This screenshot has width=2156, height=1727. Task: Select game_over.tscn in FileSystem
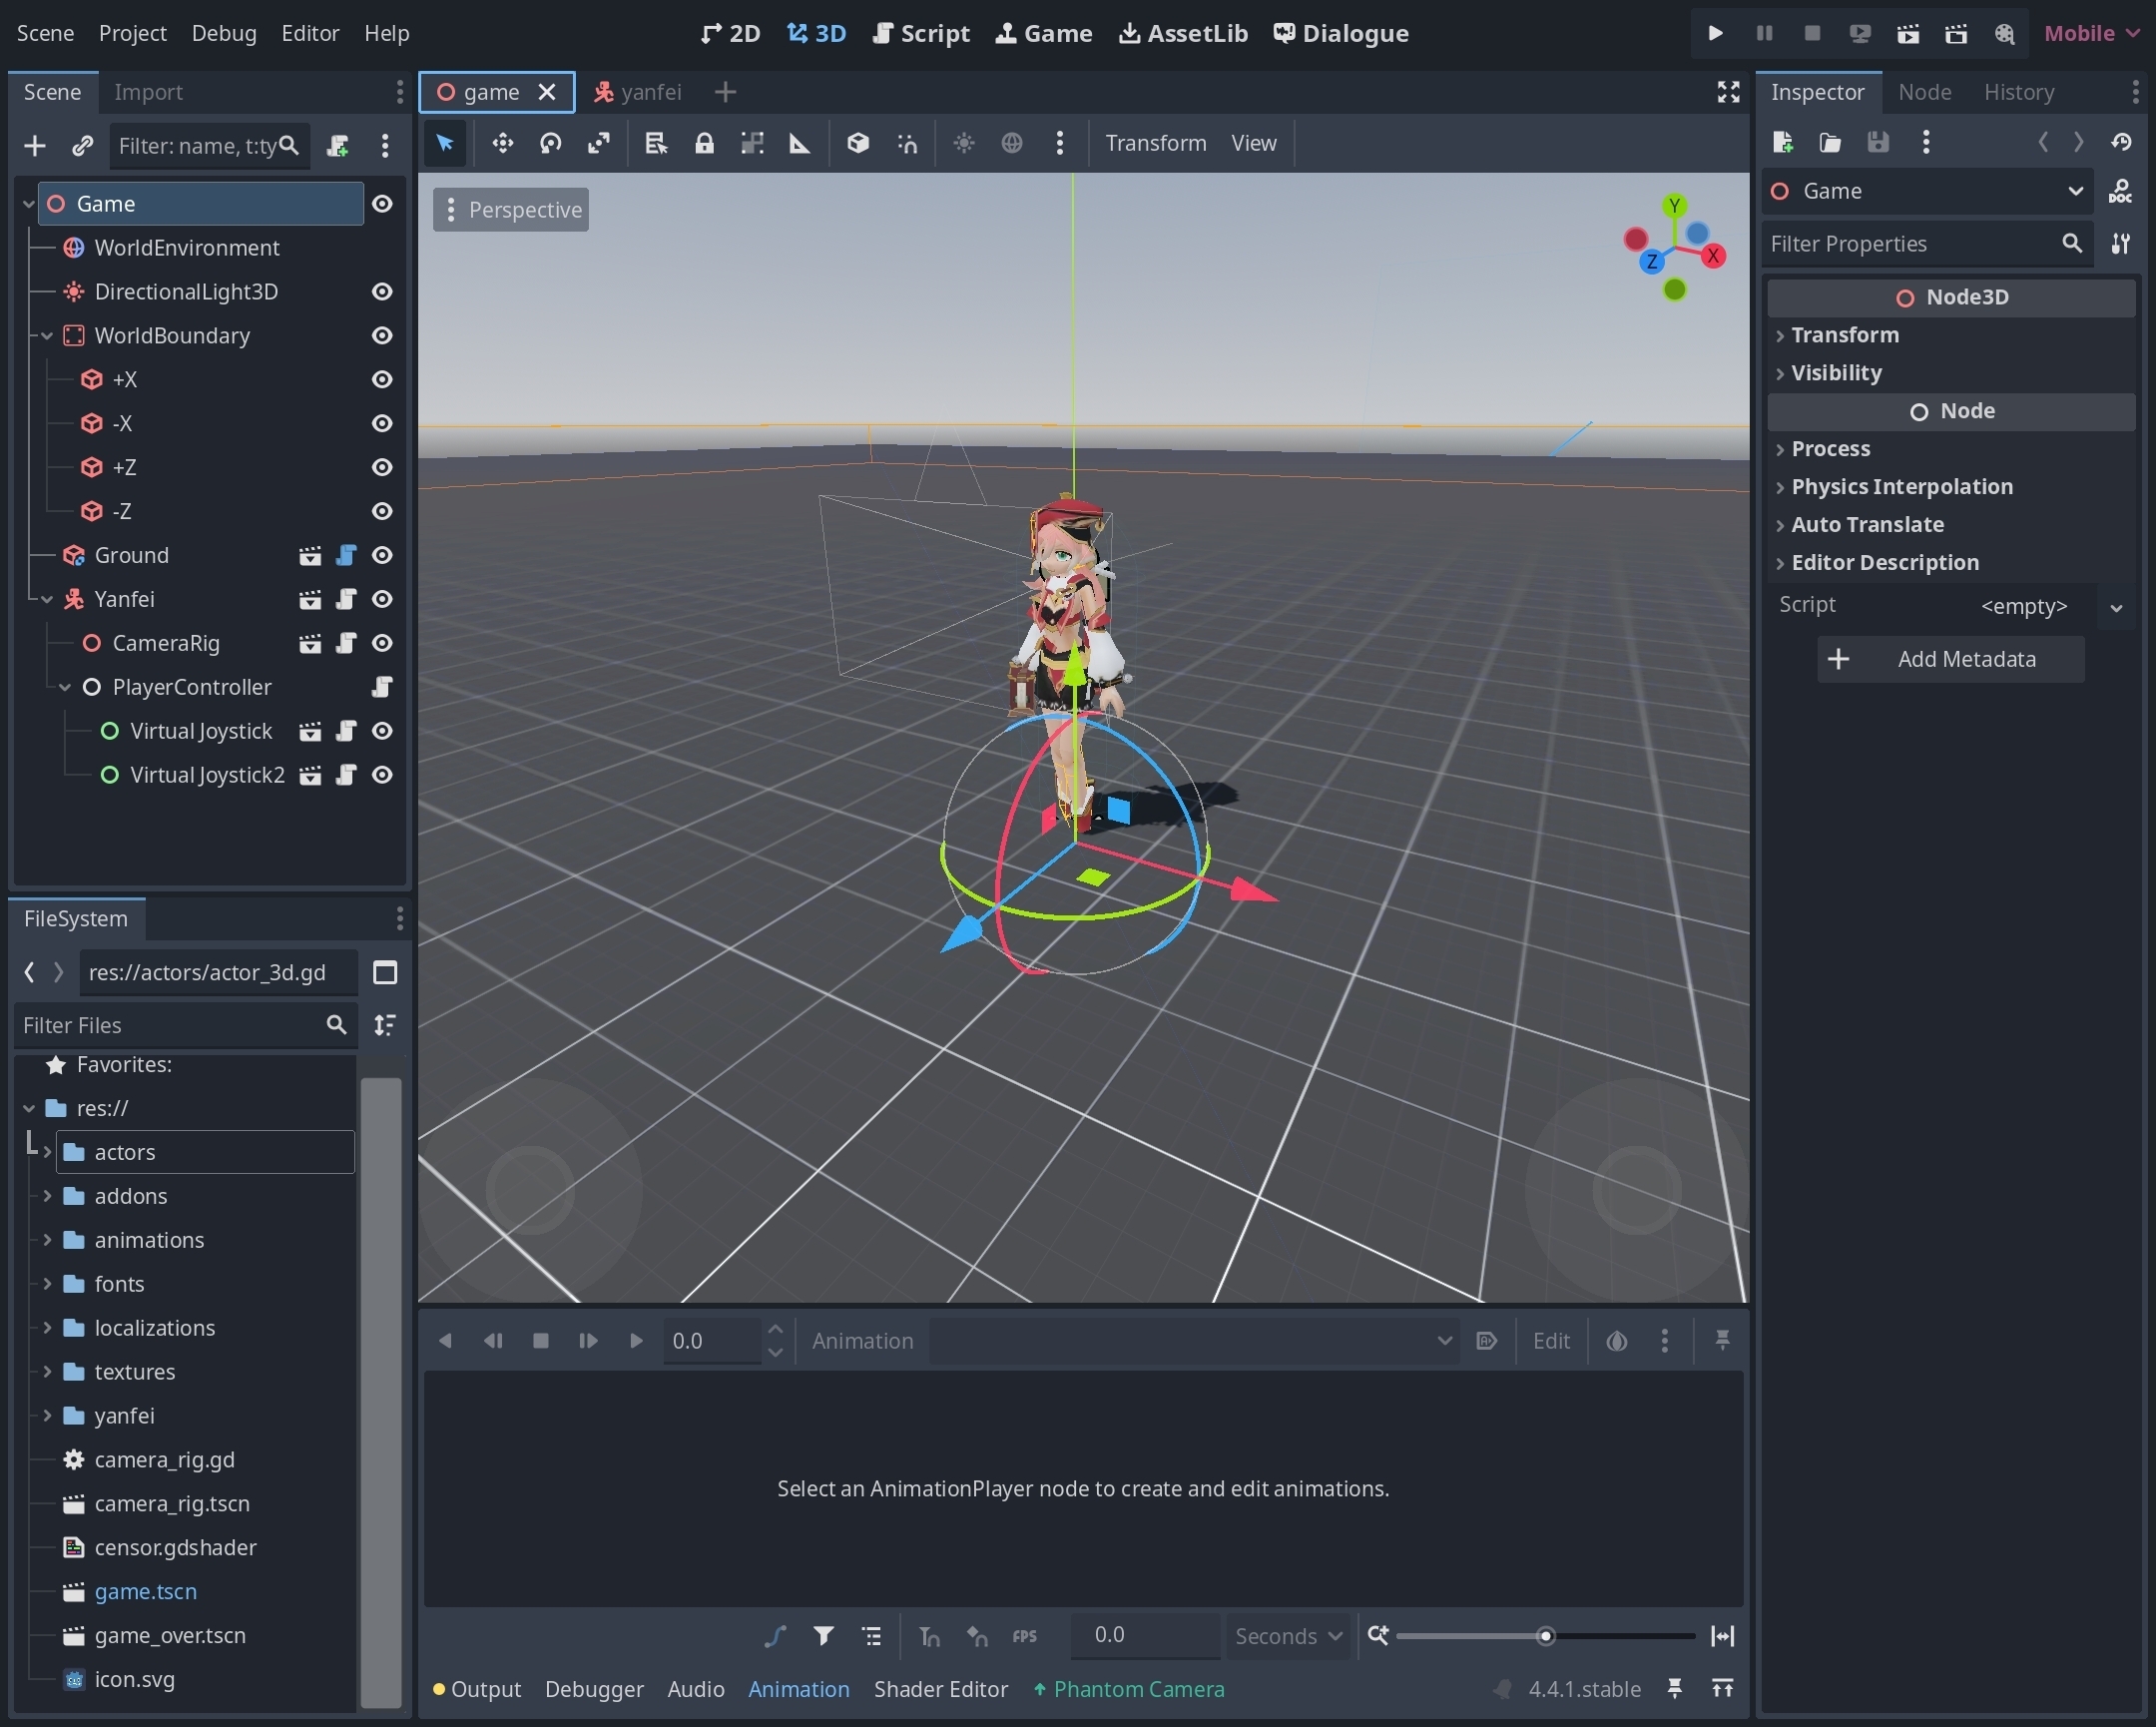point(170,1635)
